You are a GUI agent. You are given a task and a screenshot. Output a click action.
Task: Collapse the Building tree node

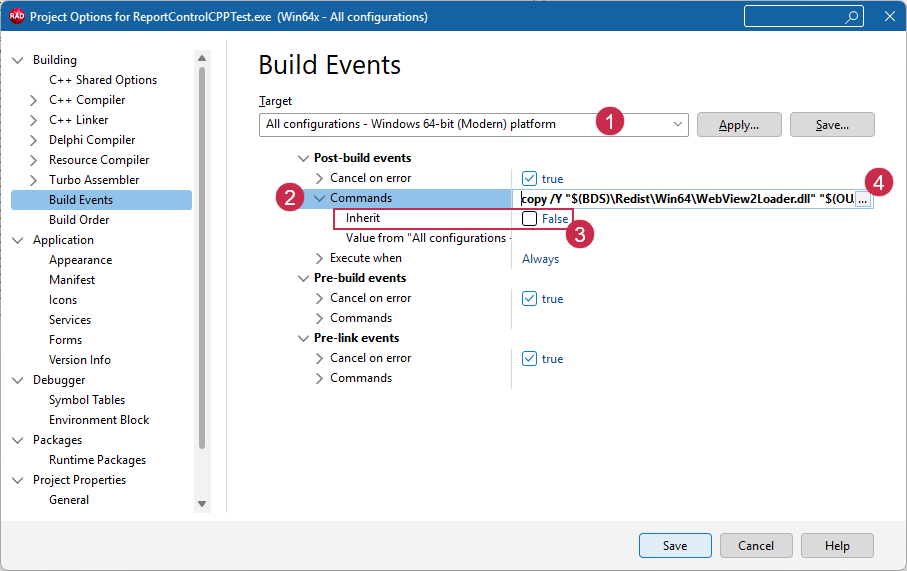point(18,60)
